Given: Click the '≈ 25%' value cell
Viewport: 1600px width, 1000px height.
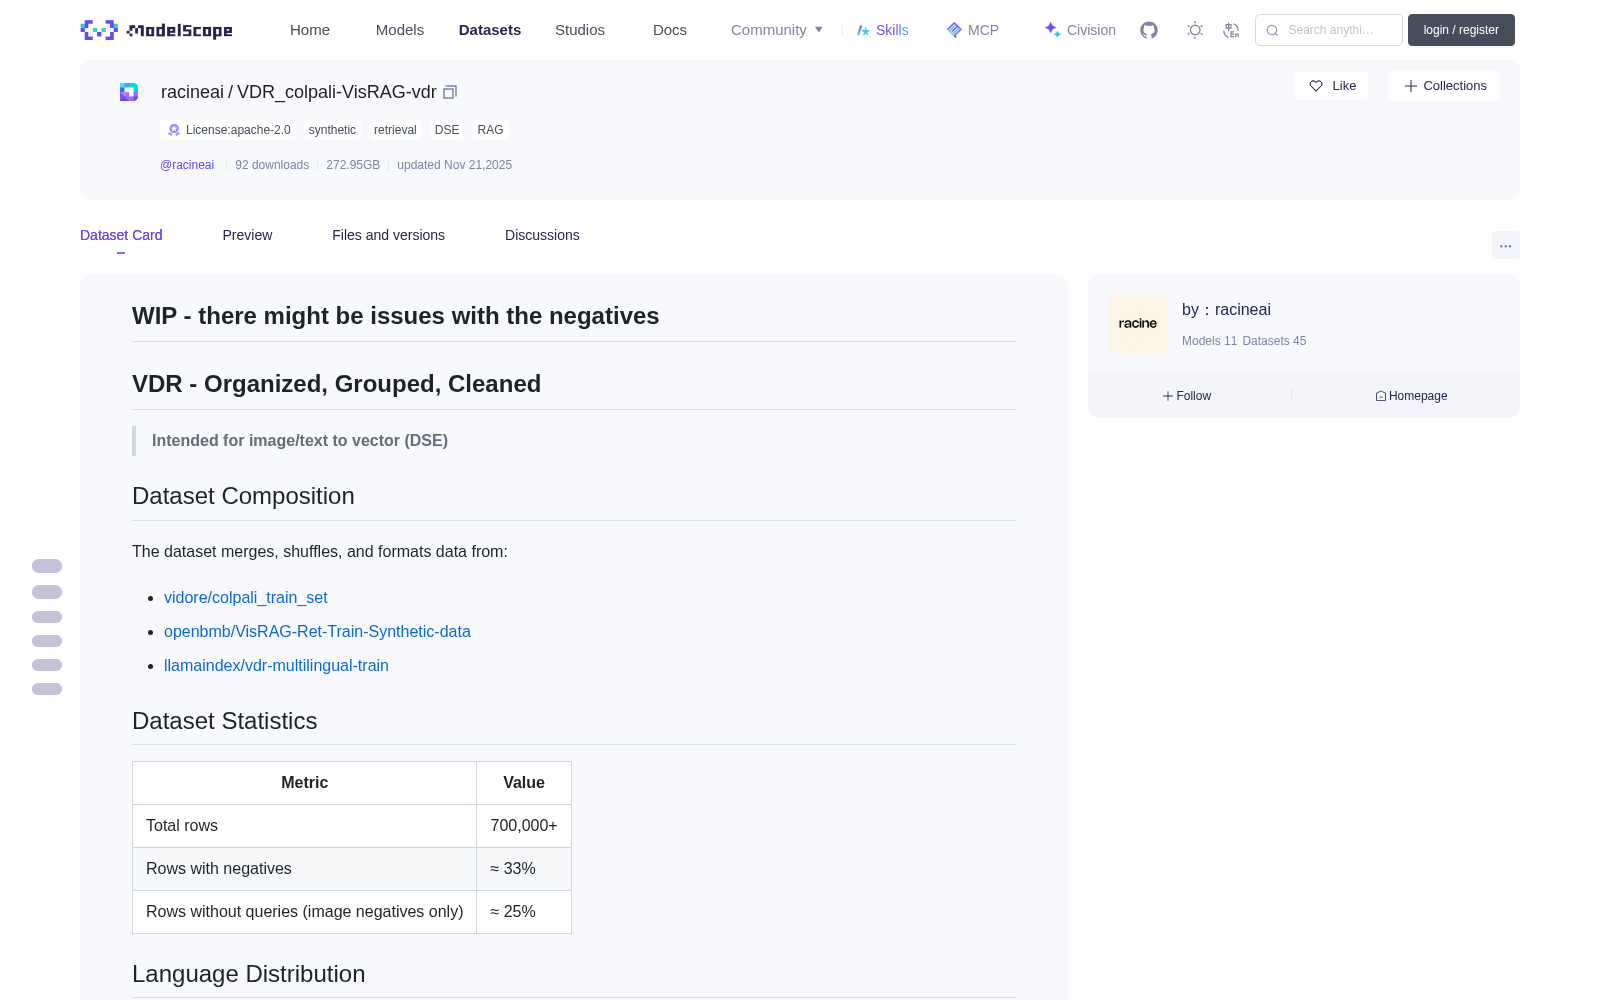Looking at the screenshot, I should [524, 912].
